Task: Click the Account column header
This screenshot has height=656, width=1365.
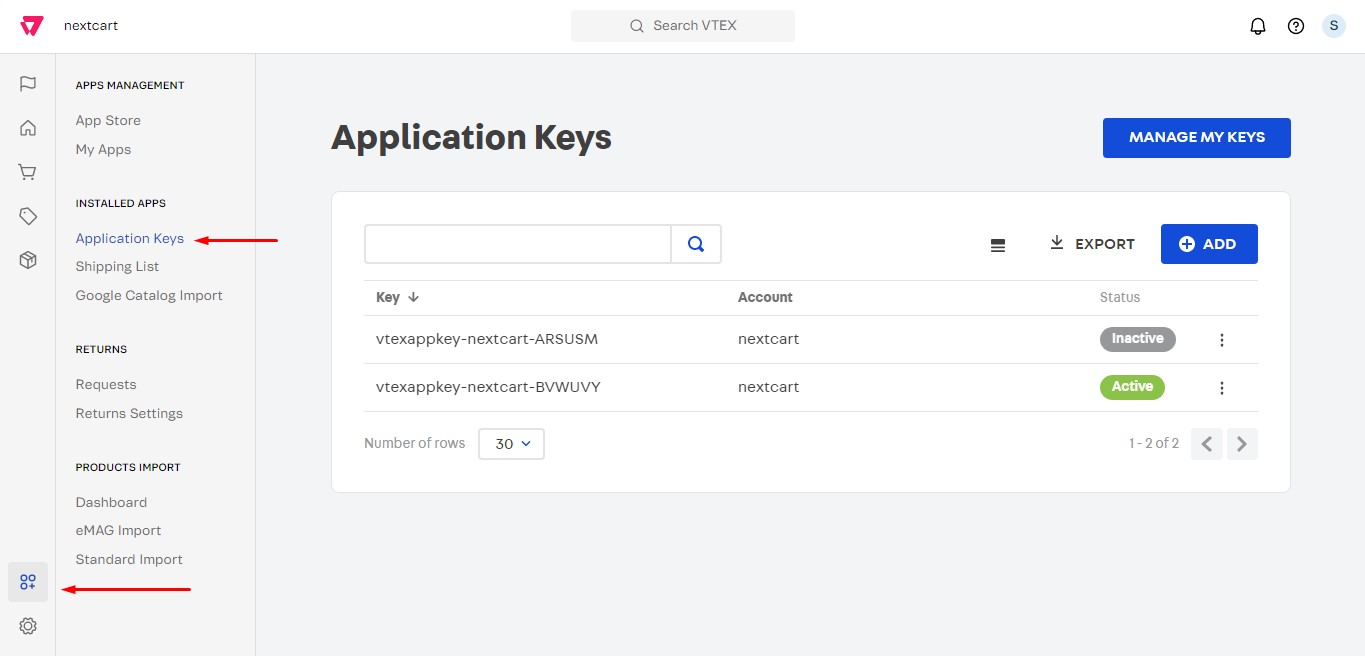Action: click(765, 297)
